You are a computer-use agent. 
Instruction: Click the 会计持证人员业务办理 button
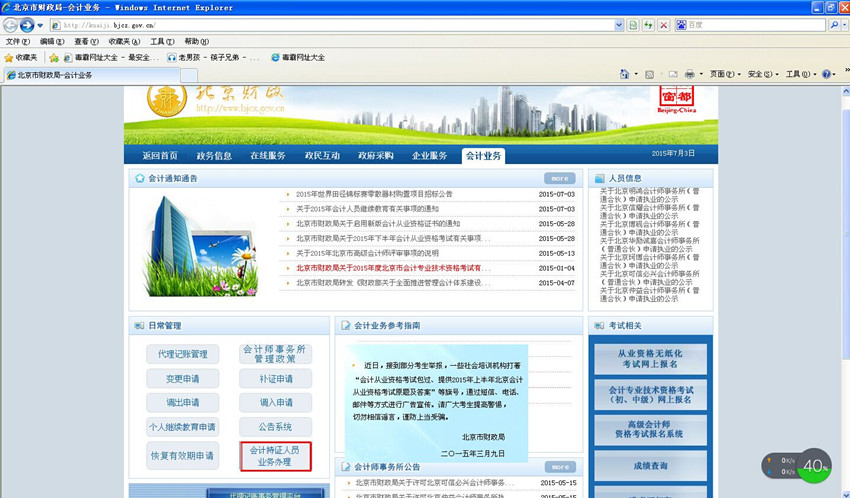click(275, 456)
